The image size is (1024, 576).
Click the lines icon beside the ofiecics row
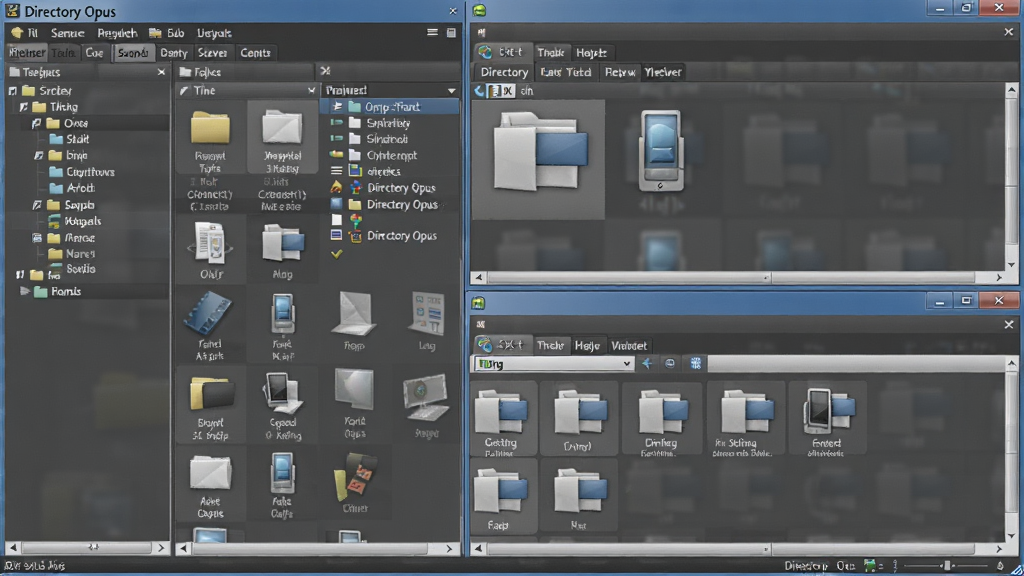tap(336, 171)
